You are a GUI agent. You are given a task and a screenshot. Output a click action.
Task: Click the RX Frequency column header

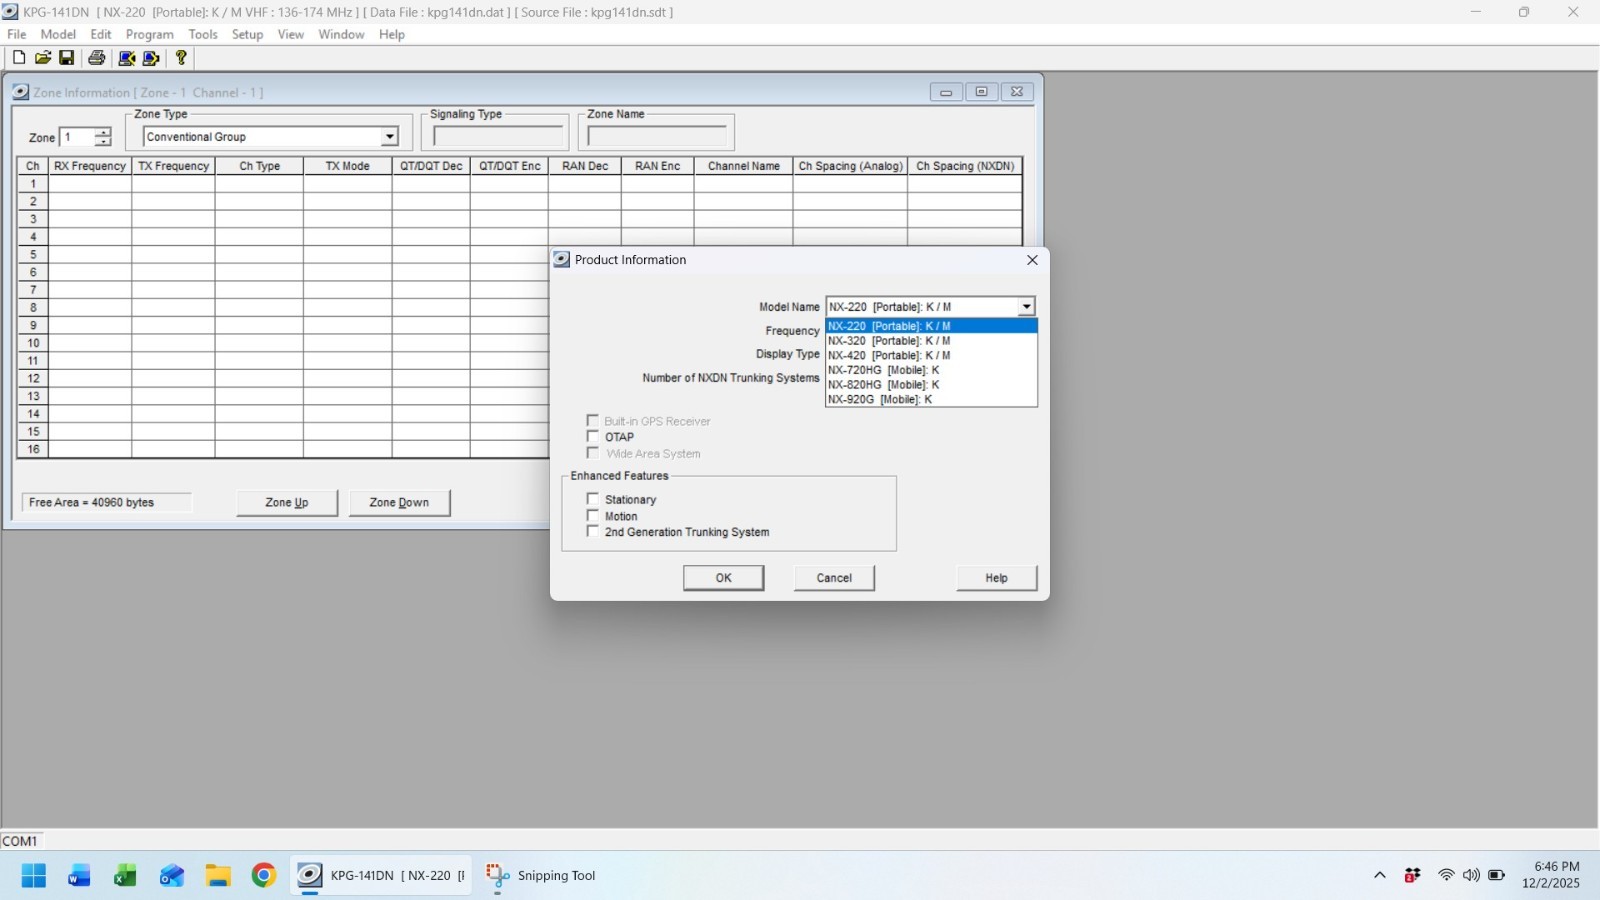tap(90, 166)
